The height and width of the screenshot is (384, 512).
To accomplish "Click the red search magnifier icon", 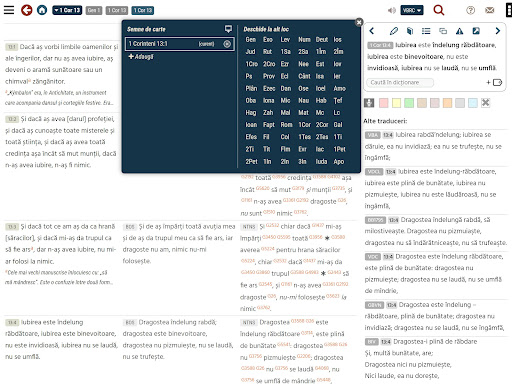I will coord(439,10).
